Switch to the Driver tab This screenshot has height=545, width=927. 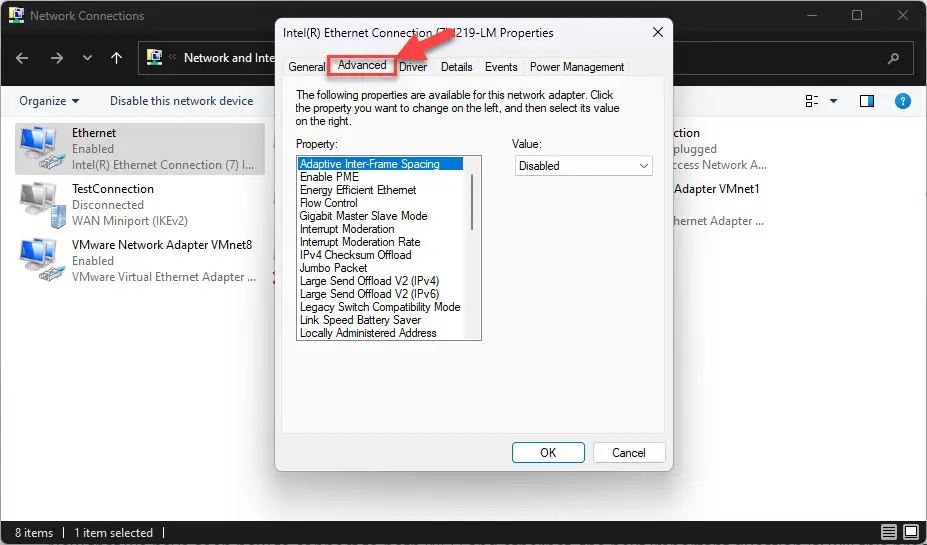pyautogui.click(x=413, y=67)
